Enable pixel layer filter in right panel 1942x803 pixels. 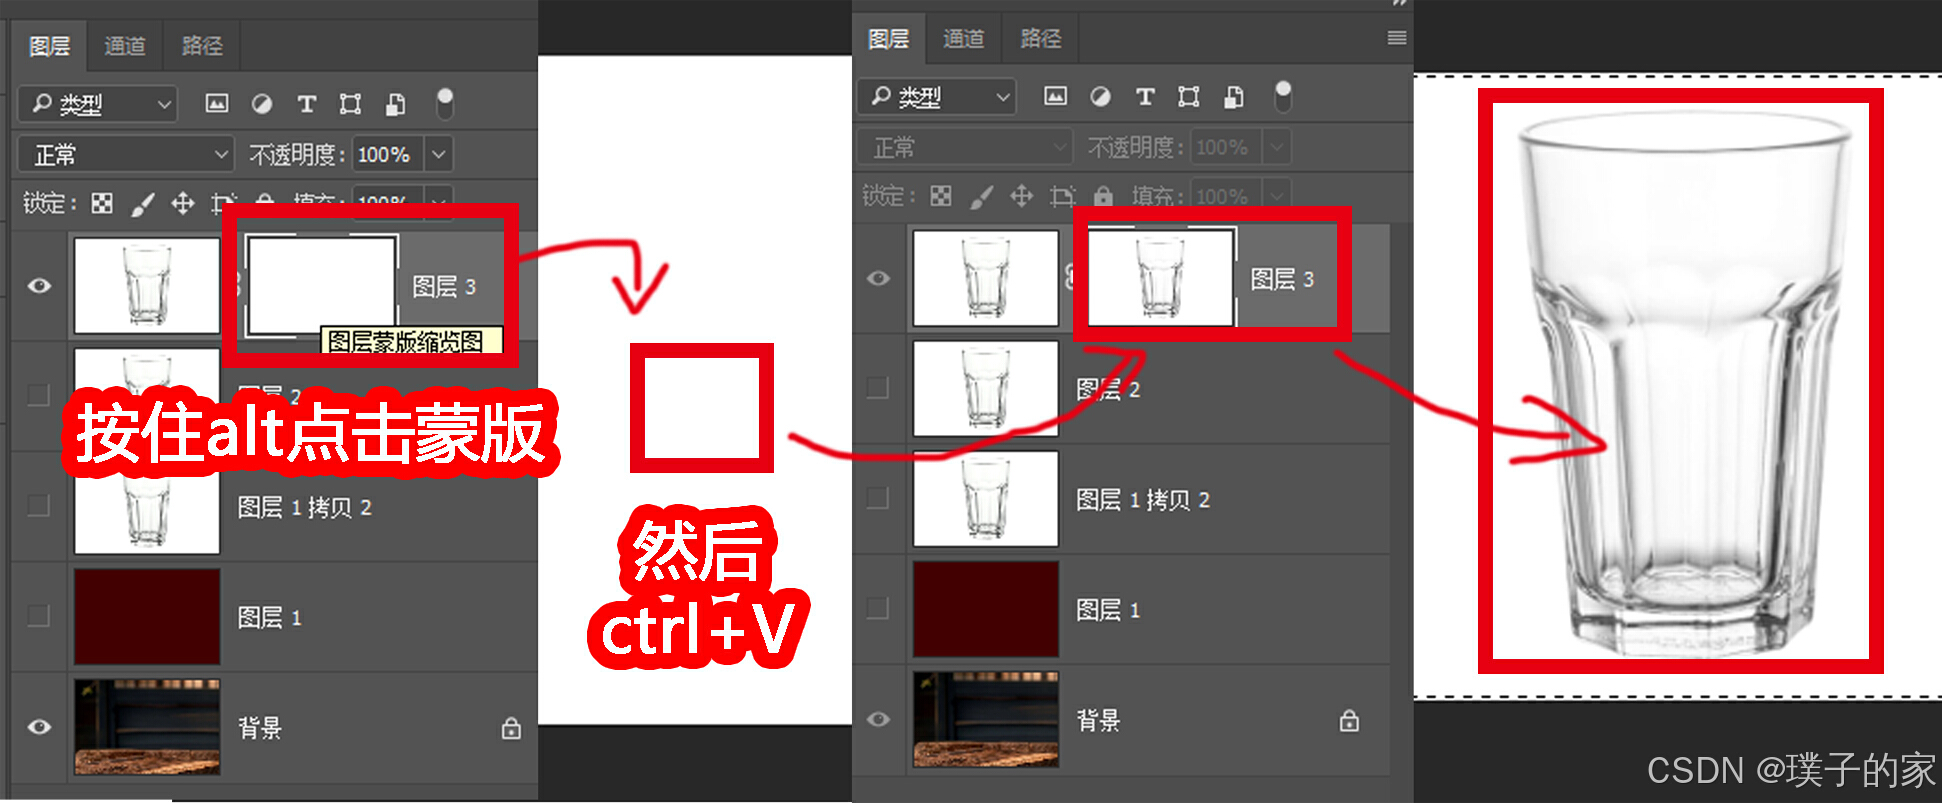pos(1056,96)
